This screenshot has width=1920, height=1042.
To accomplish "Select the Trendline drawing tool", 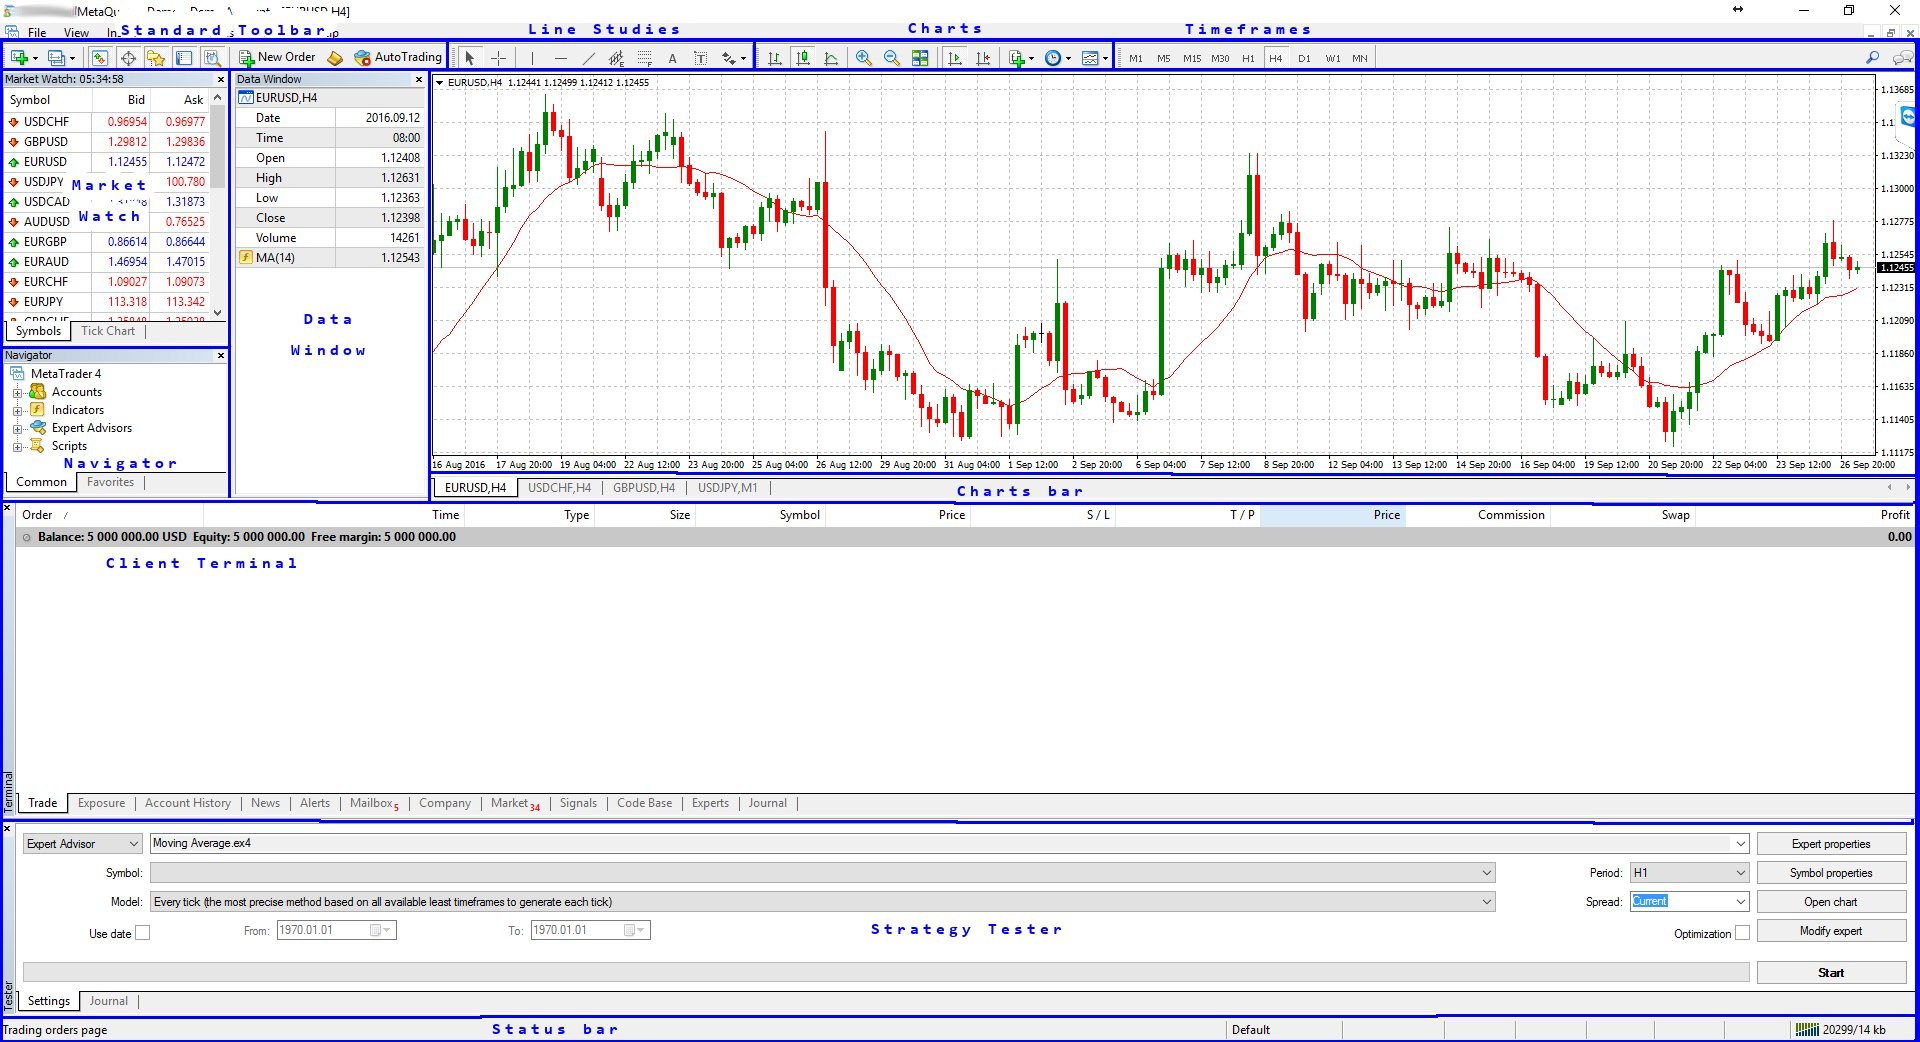I will 588,58.
